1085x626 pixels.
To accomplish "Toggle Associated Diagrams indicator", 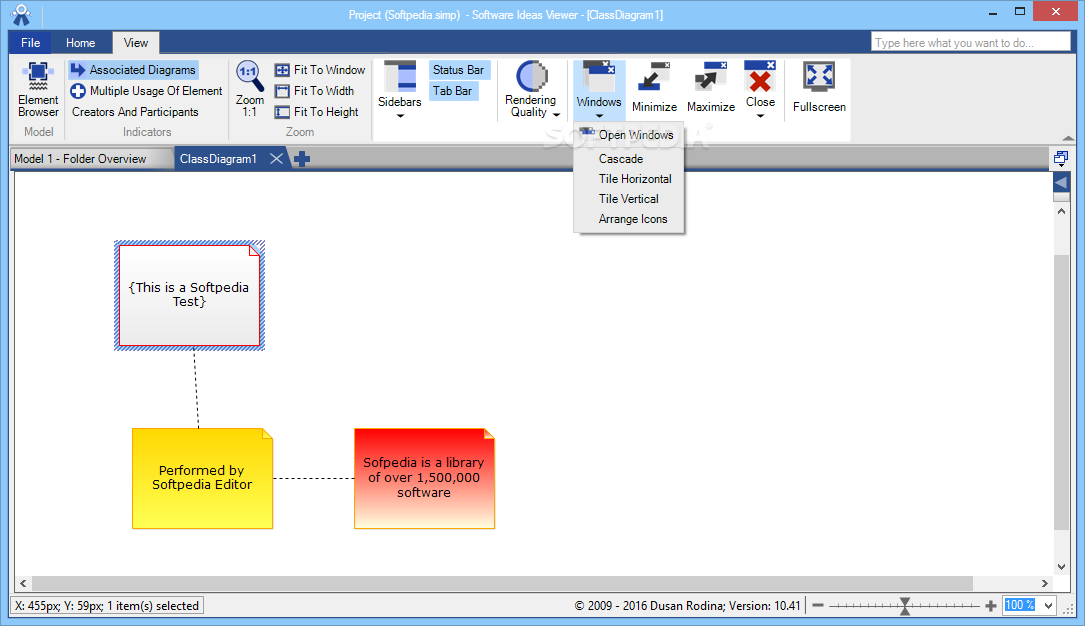I will 134,70.
